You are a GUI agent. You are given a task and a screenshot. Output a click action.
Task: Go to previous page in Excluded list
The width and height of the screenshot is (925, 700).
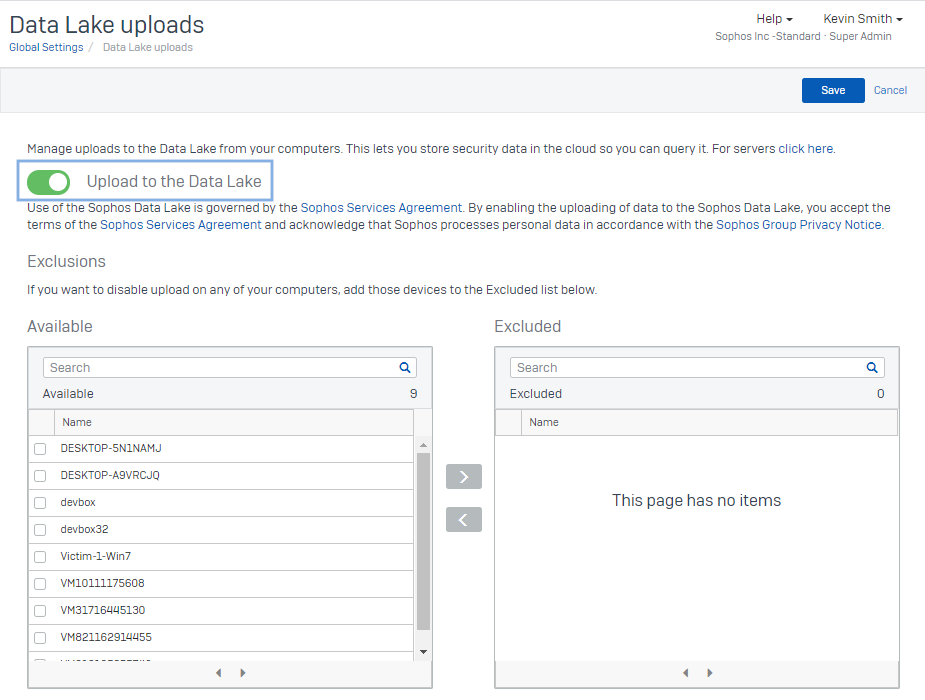pos(685,673)
